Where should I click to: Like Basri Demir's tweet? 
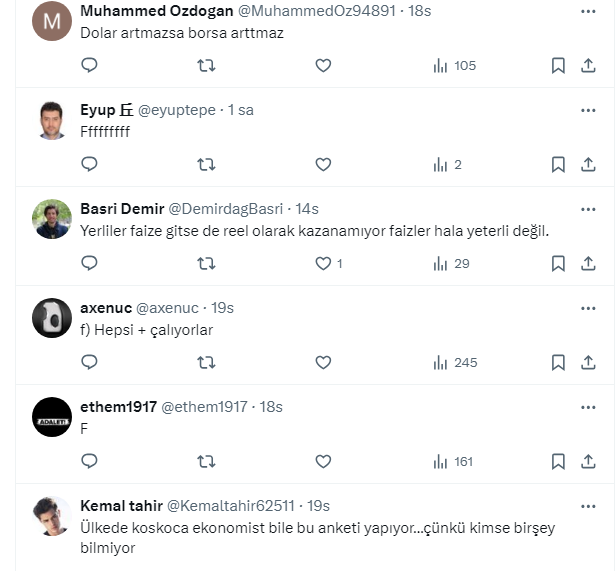[323, 264]
